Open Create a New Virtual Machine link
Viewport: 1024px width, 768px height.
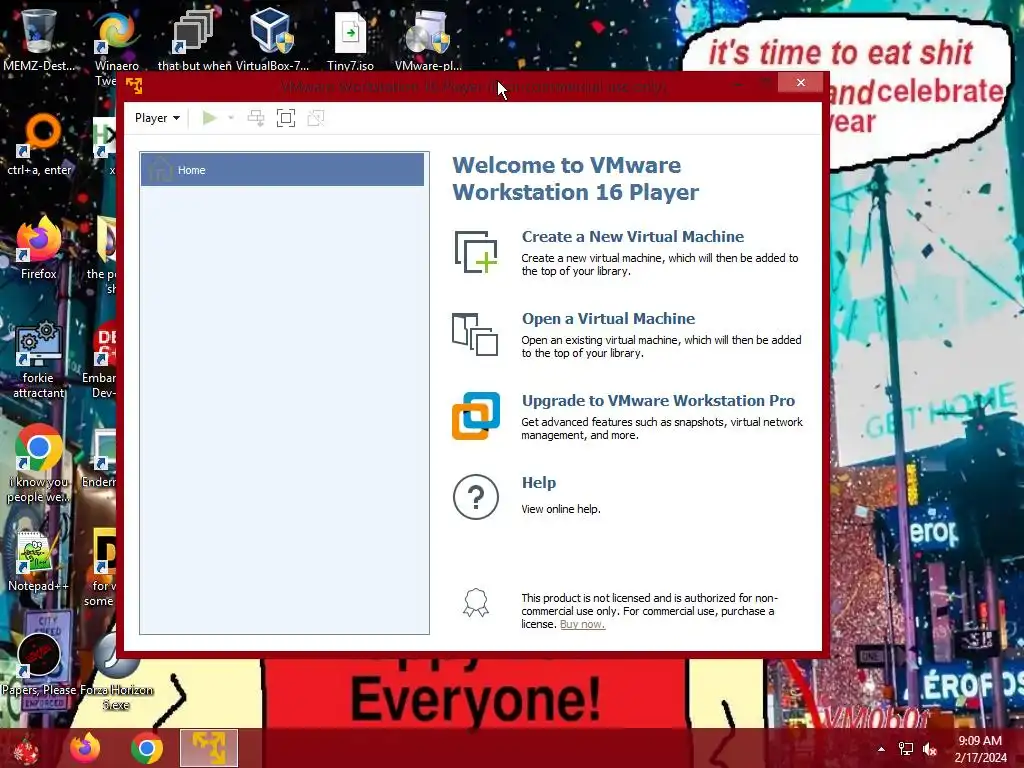[x=633, y=236]
